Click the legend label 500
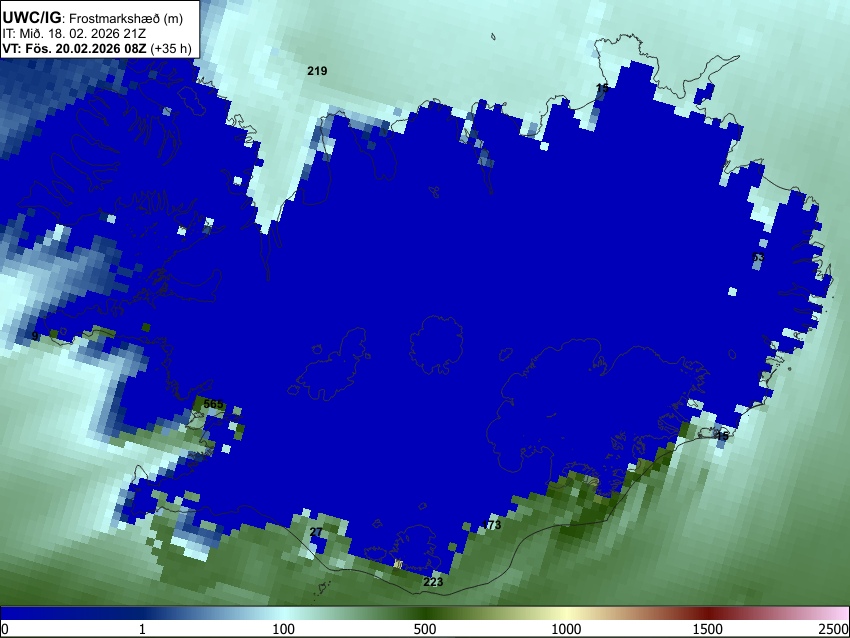The height and width of the screenshot is (638, 850). pyautogui.click(x=425, y=629)
